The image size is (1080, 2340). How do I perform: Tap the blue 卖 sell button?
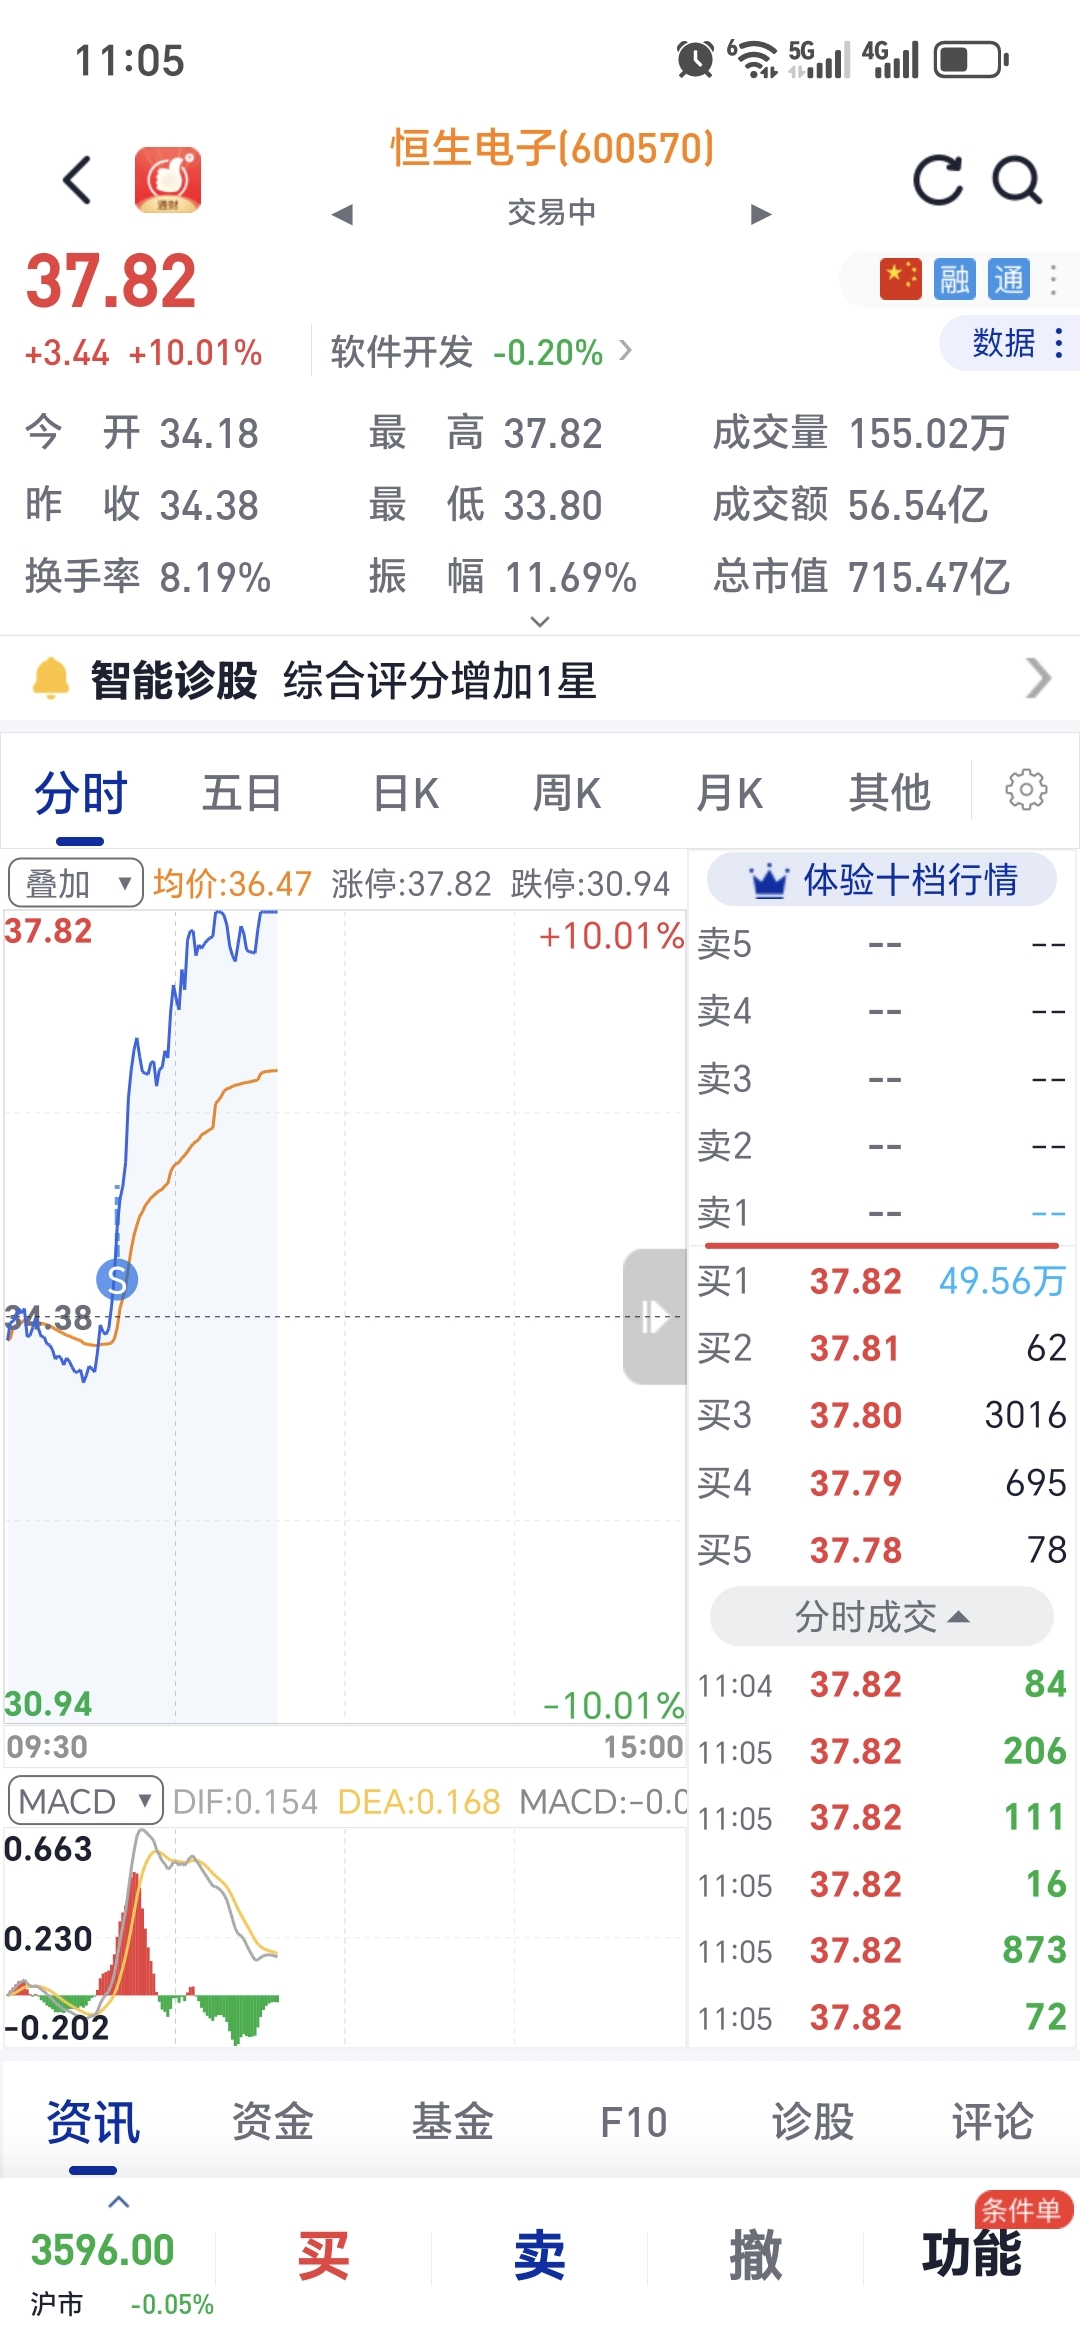tap(540, 2257)
